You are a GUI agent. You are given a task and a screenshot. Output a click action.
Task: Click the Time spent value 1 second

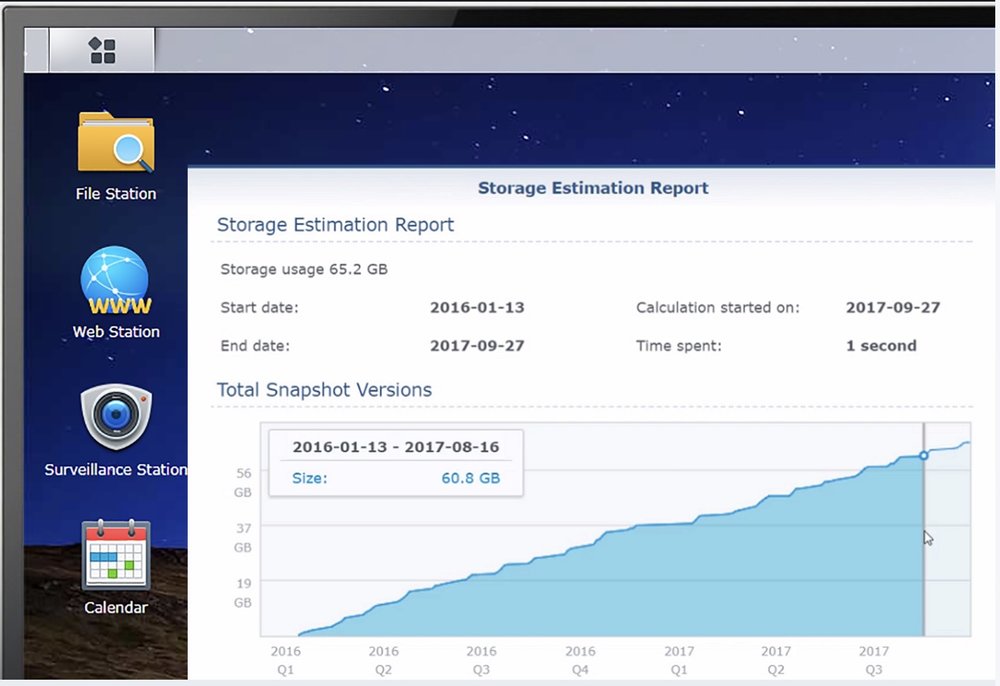(881, 346)
